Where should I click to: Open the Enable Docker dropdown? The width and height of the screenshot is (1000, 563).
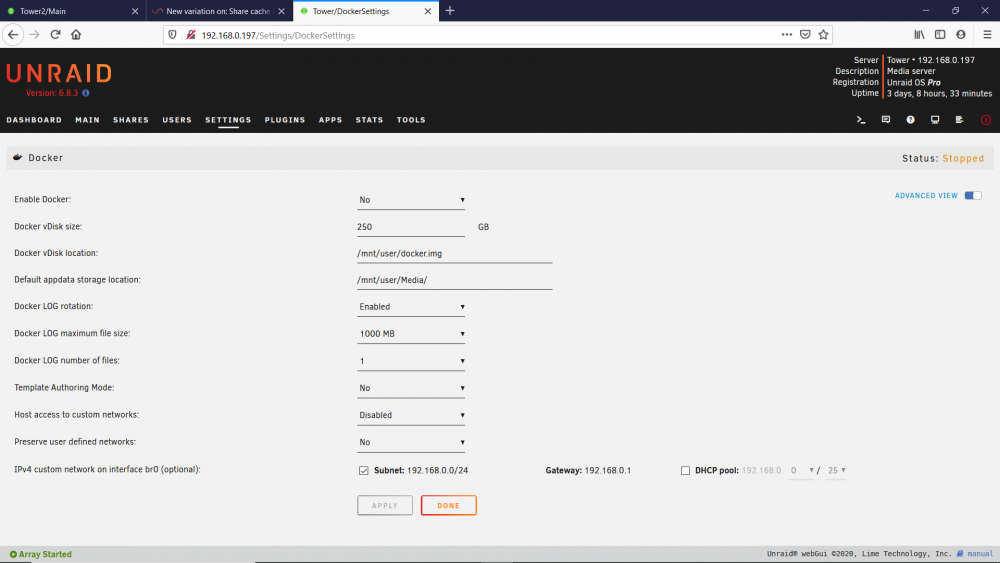(x=411, y=200)
